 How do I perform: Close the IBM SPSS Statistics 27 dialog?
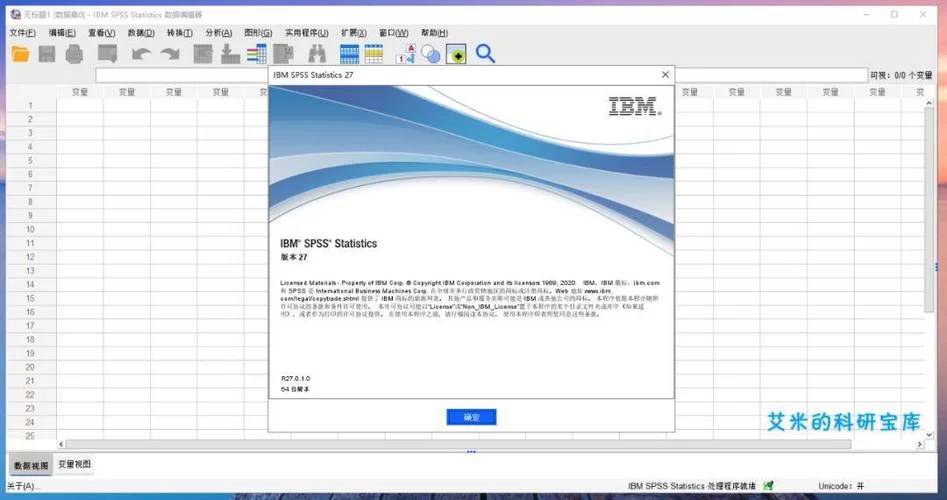[665, 75]
